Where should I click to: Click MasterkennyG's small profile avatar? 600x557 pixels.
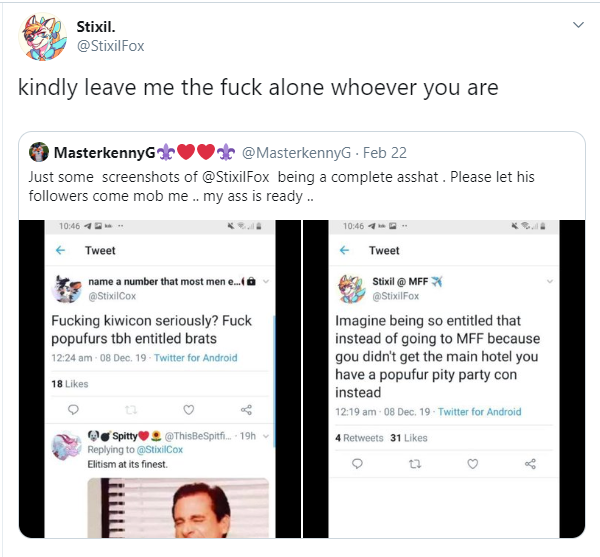pos(39,152)
